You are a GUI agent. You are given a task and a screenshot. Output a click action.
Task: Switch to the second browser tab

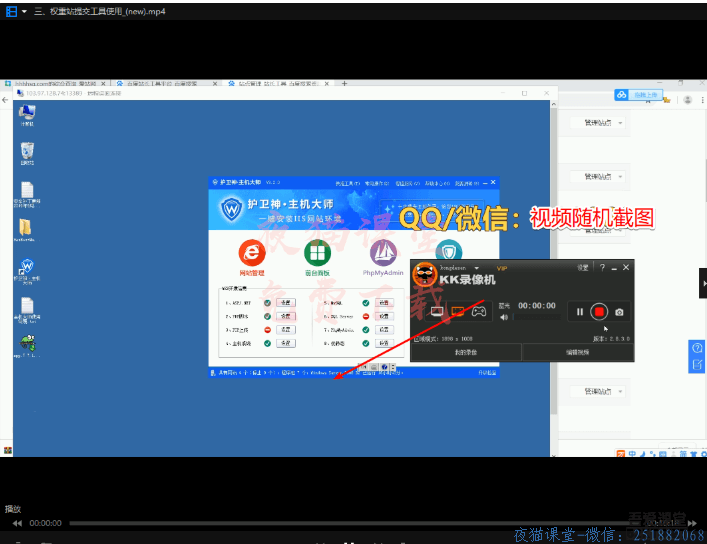point(162,83)
